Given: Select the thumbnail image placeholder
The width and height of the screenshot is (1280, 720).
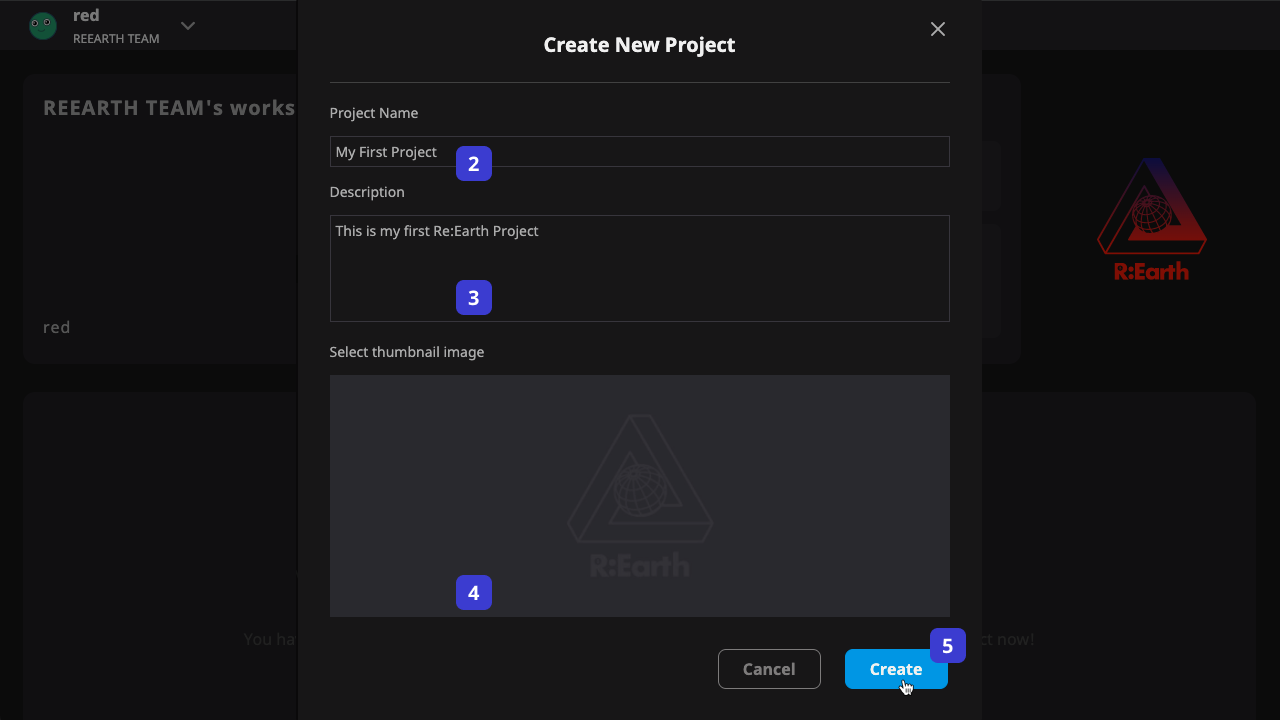Looking at the screenshot, I should pos(639,496).
